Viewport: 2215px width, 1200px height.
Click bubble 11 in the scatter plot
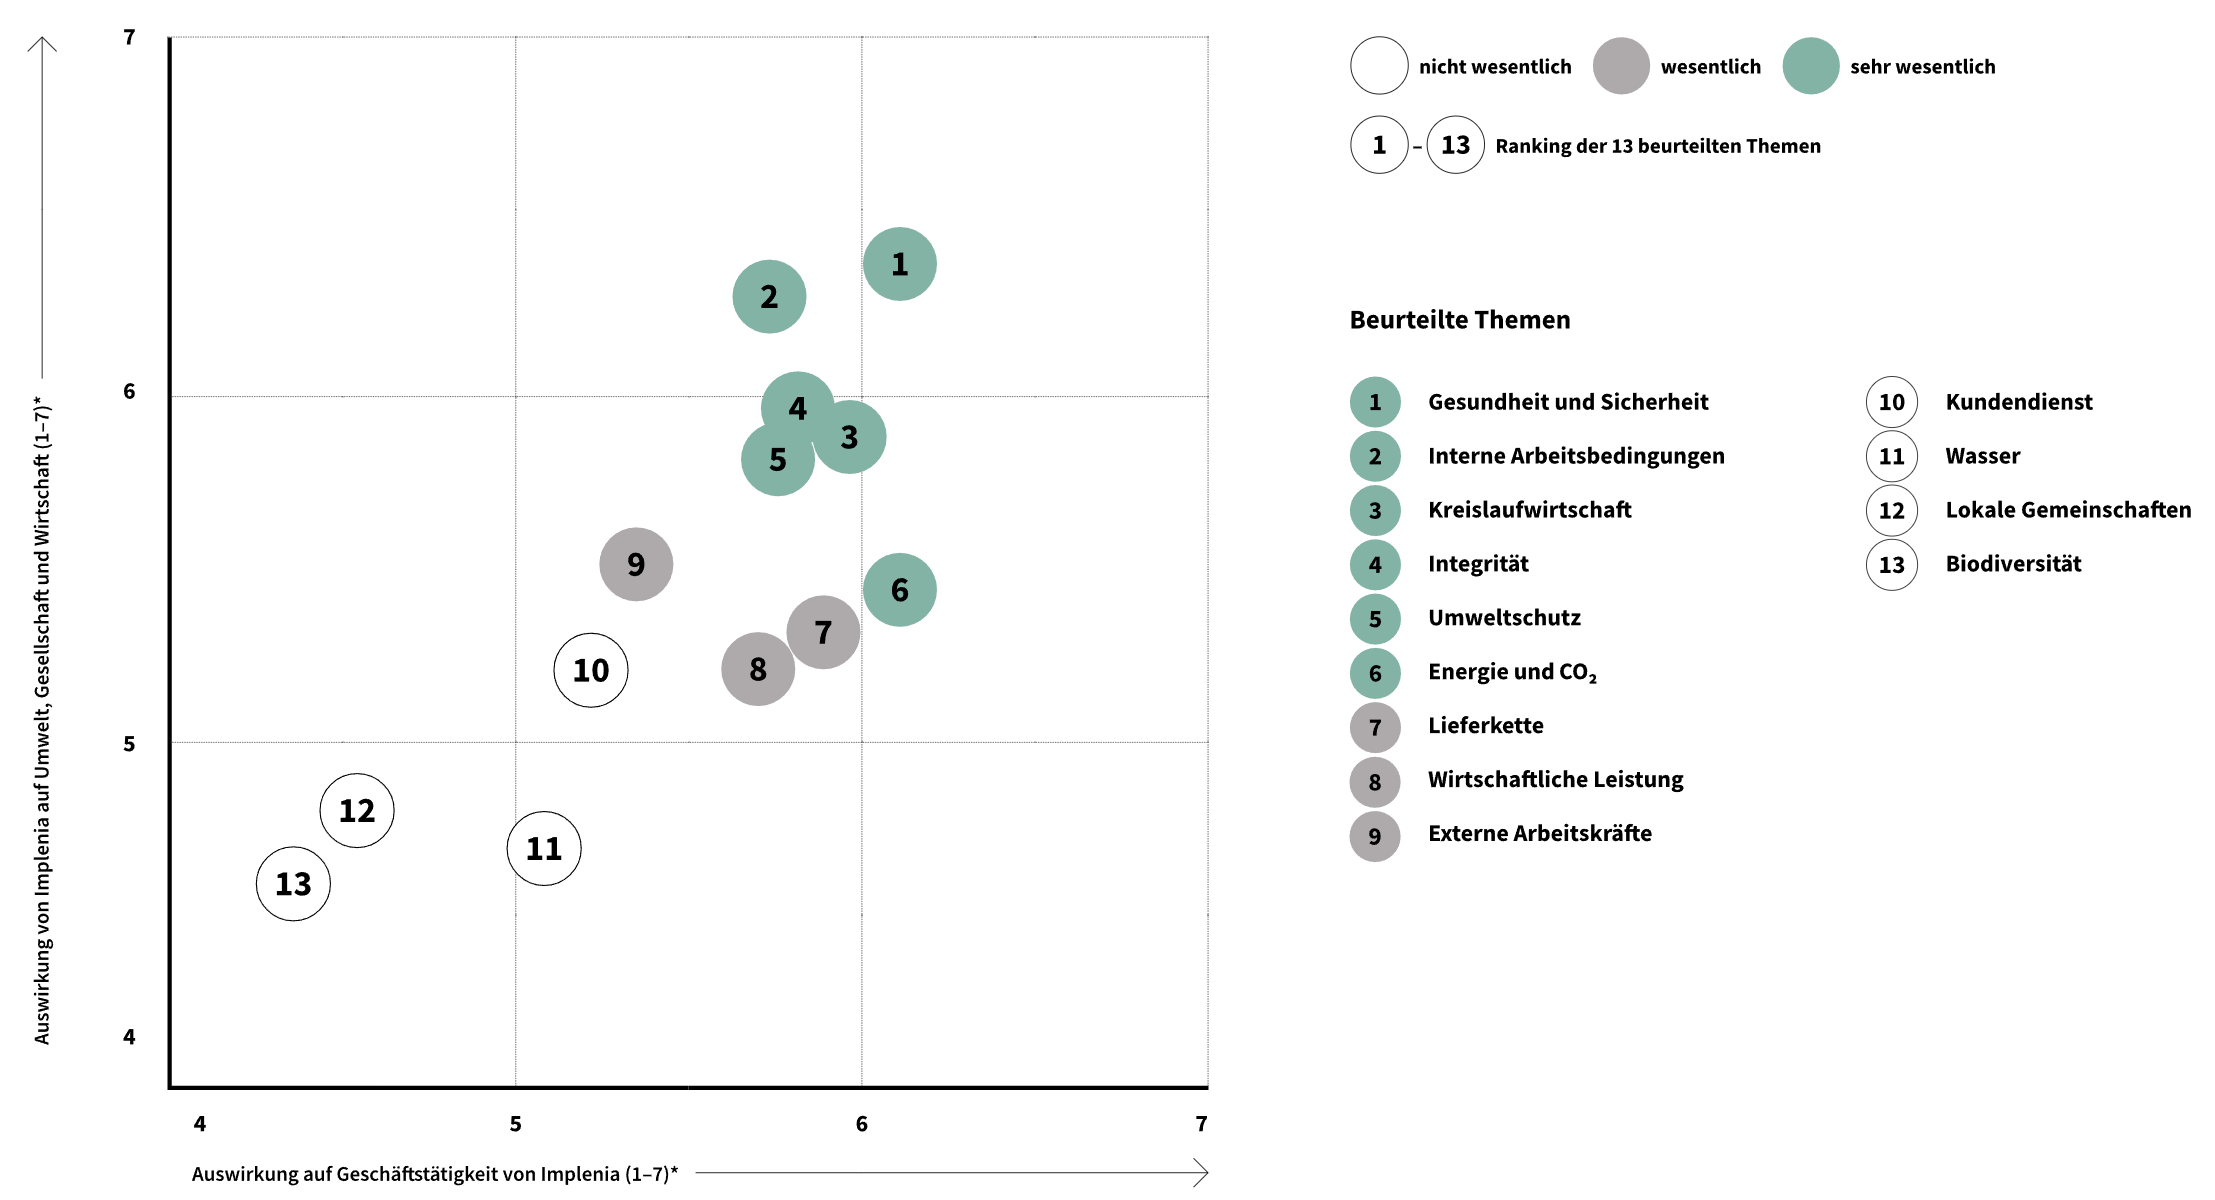(x=544, y=848)
